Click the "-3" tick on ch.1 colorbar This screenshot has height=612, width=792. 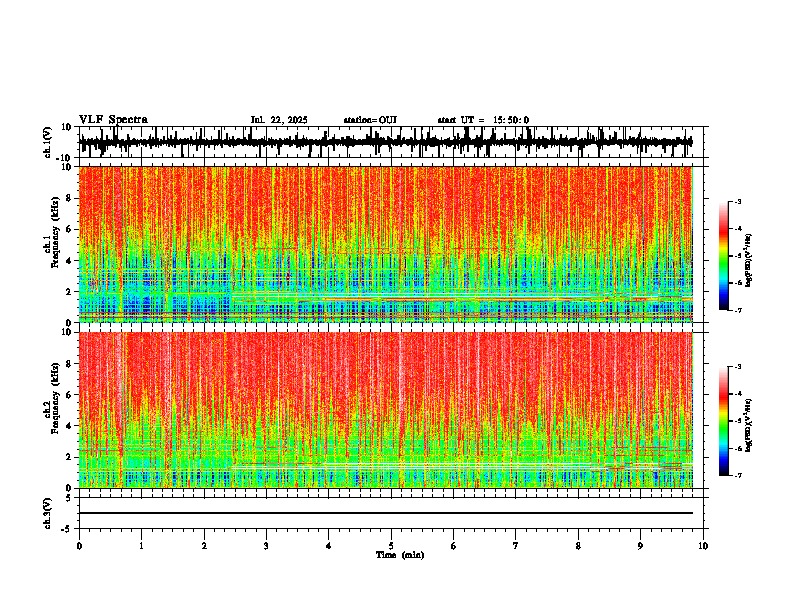click(737, 202)
